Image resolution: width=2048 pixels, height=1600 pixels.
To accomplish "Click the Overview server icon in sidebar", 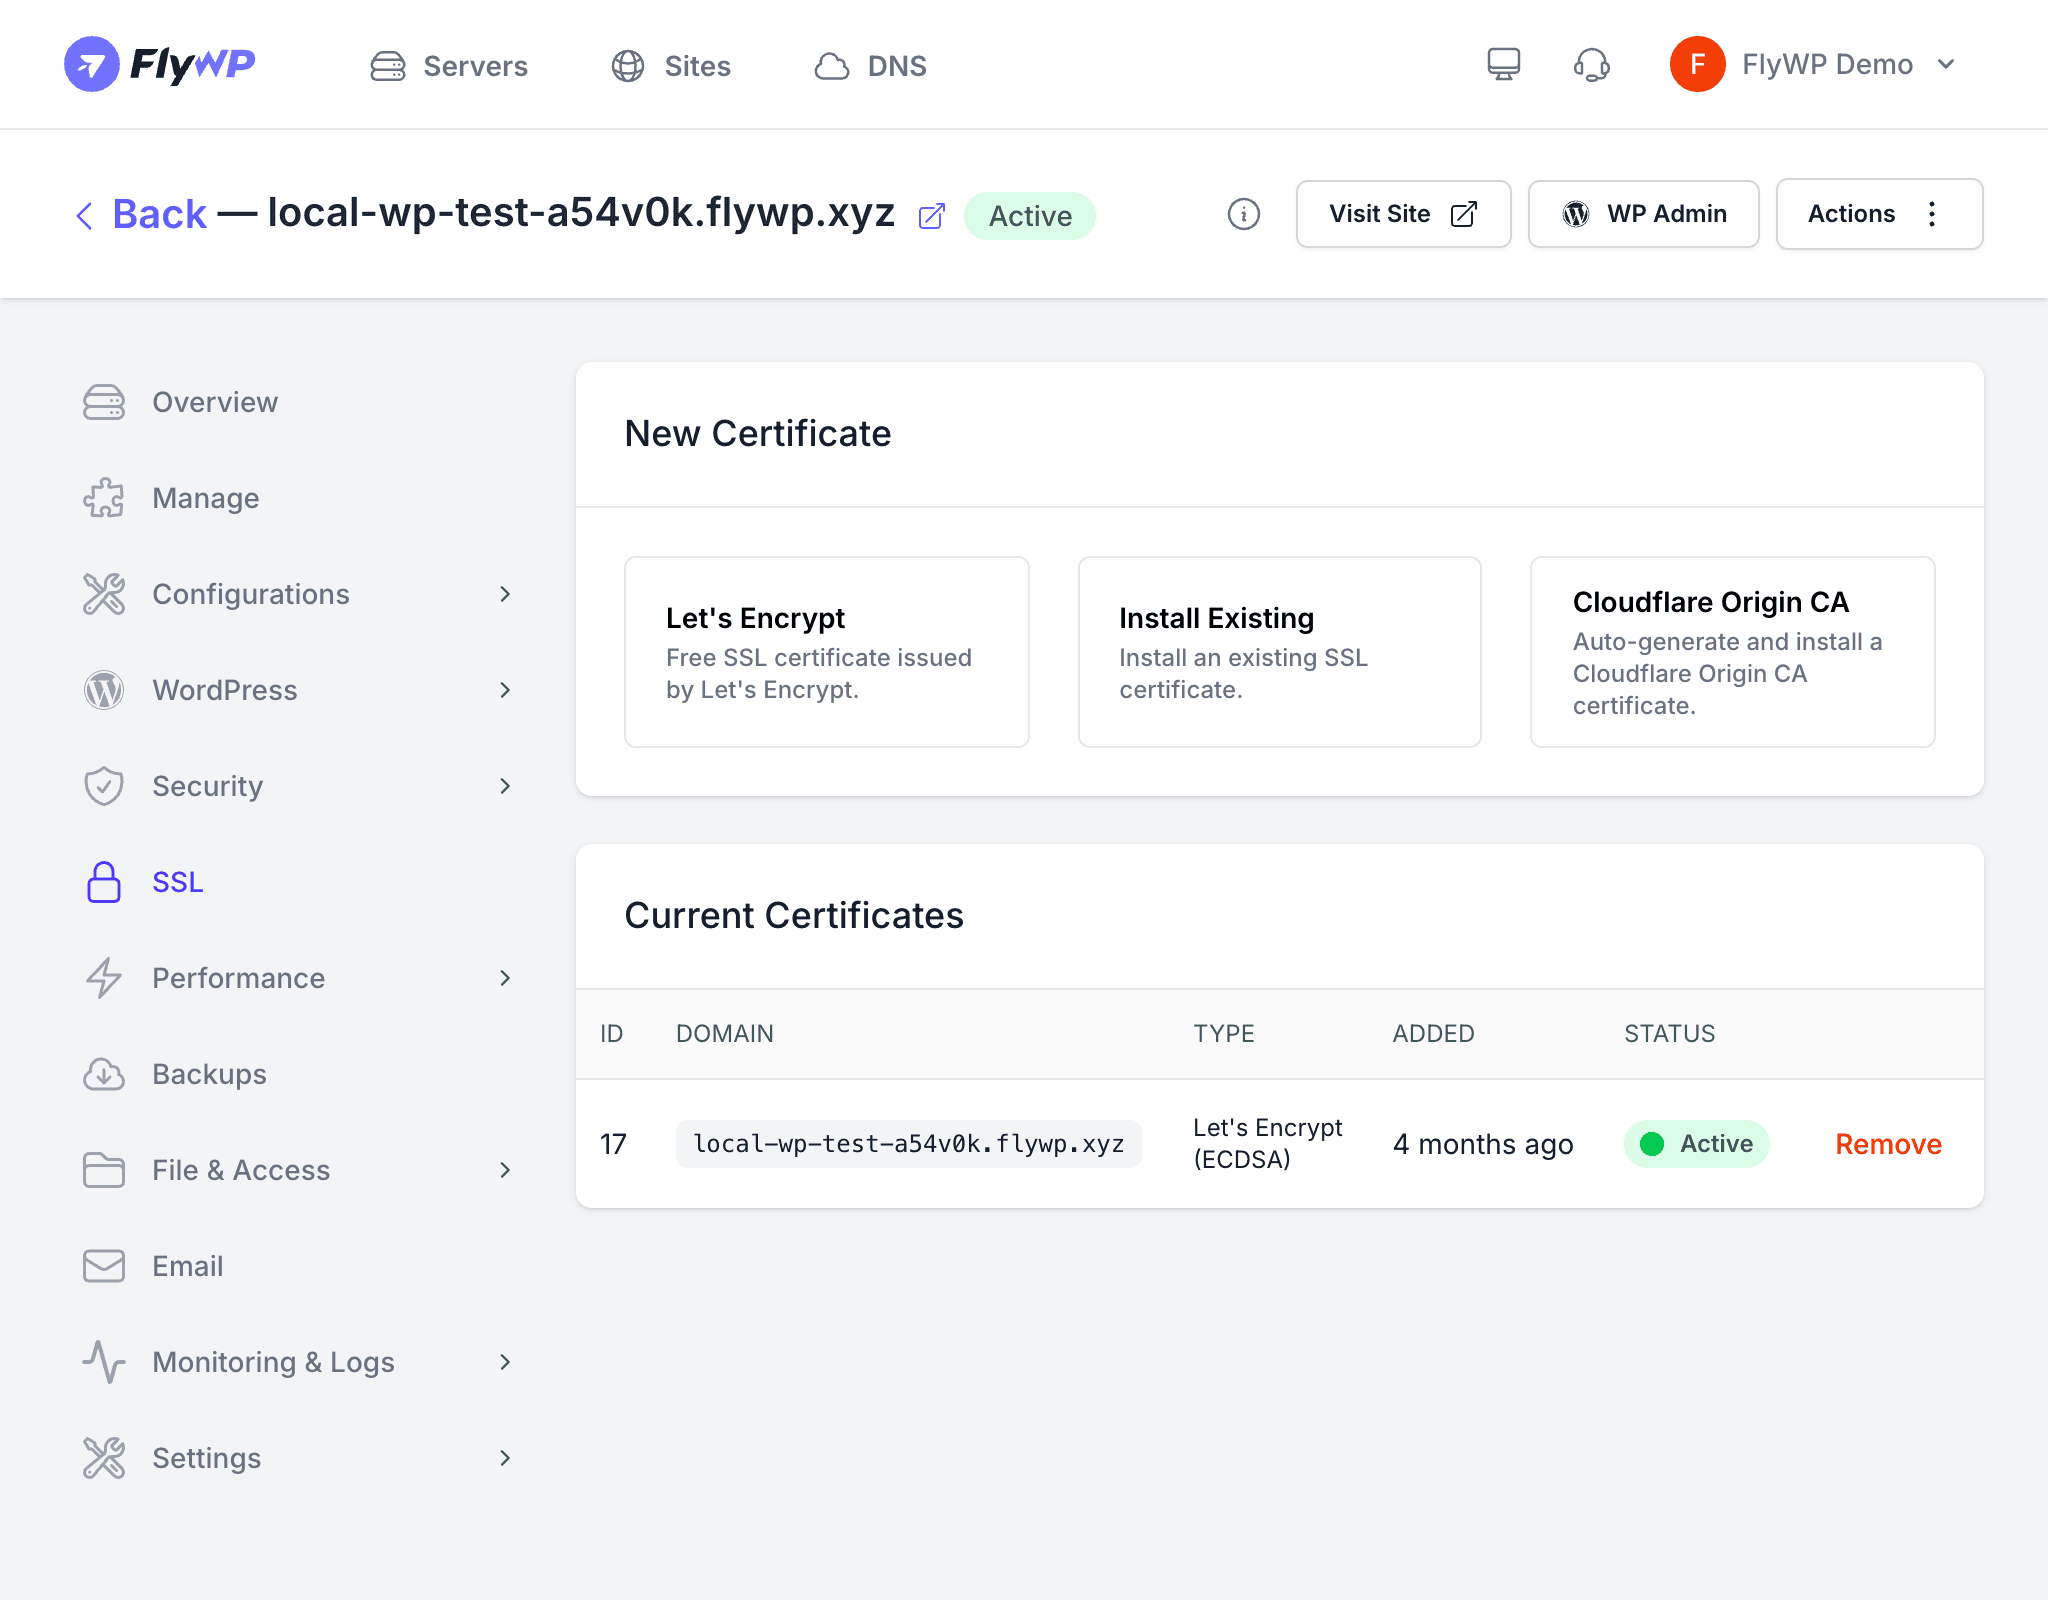I will (104, 402).
